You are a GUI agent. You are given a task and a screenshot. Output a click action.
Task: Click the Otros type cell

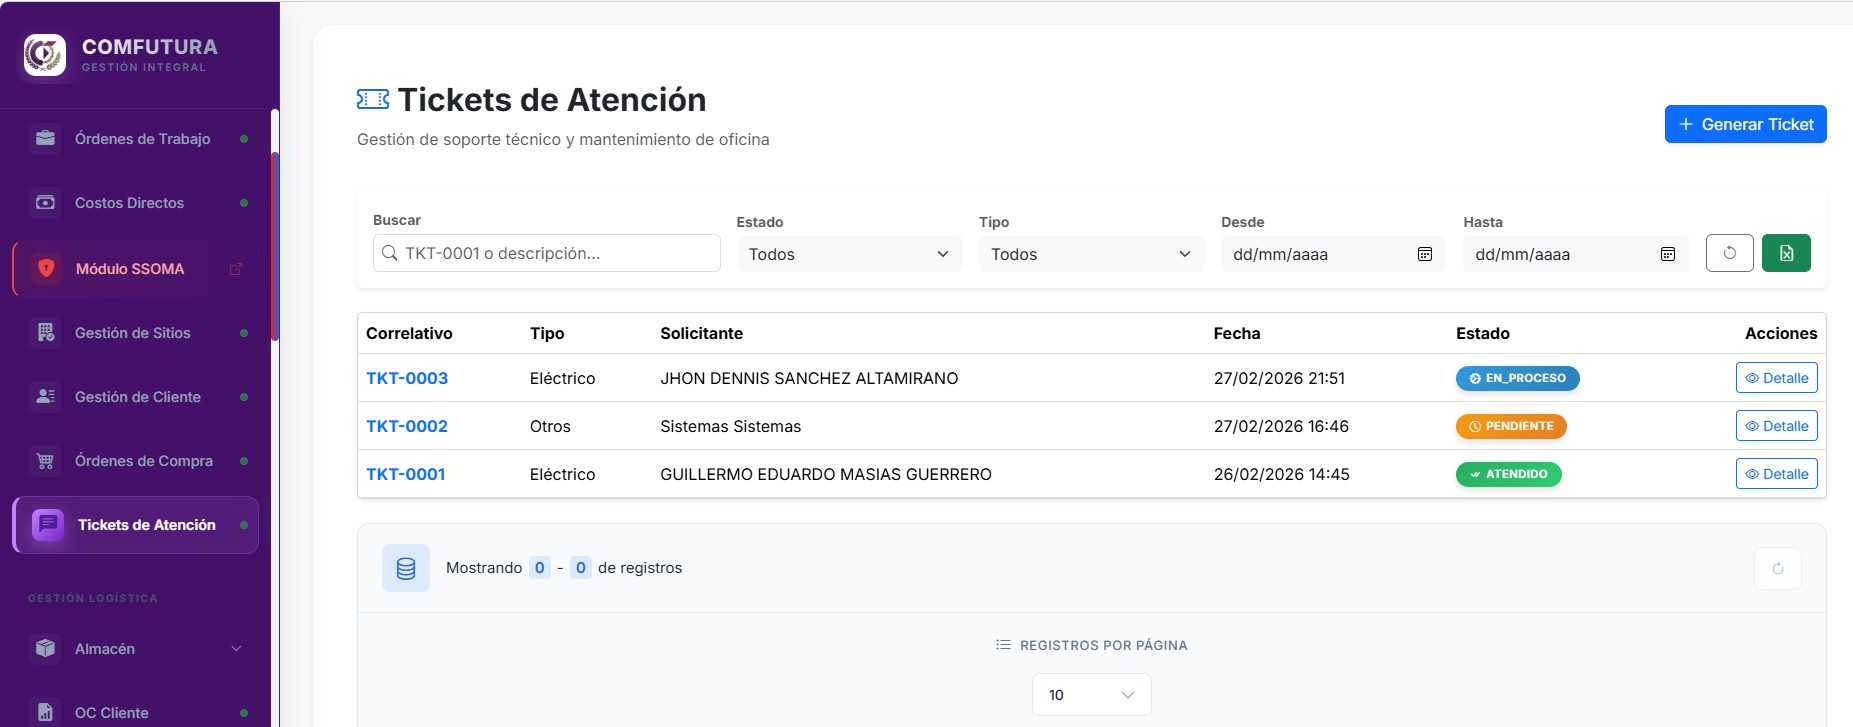coord(550,426)
